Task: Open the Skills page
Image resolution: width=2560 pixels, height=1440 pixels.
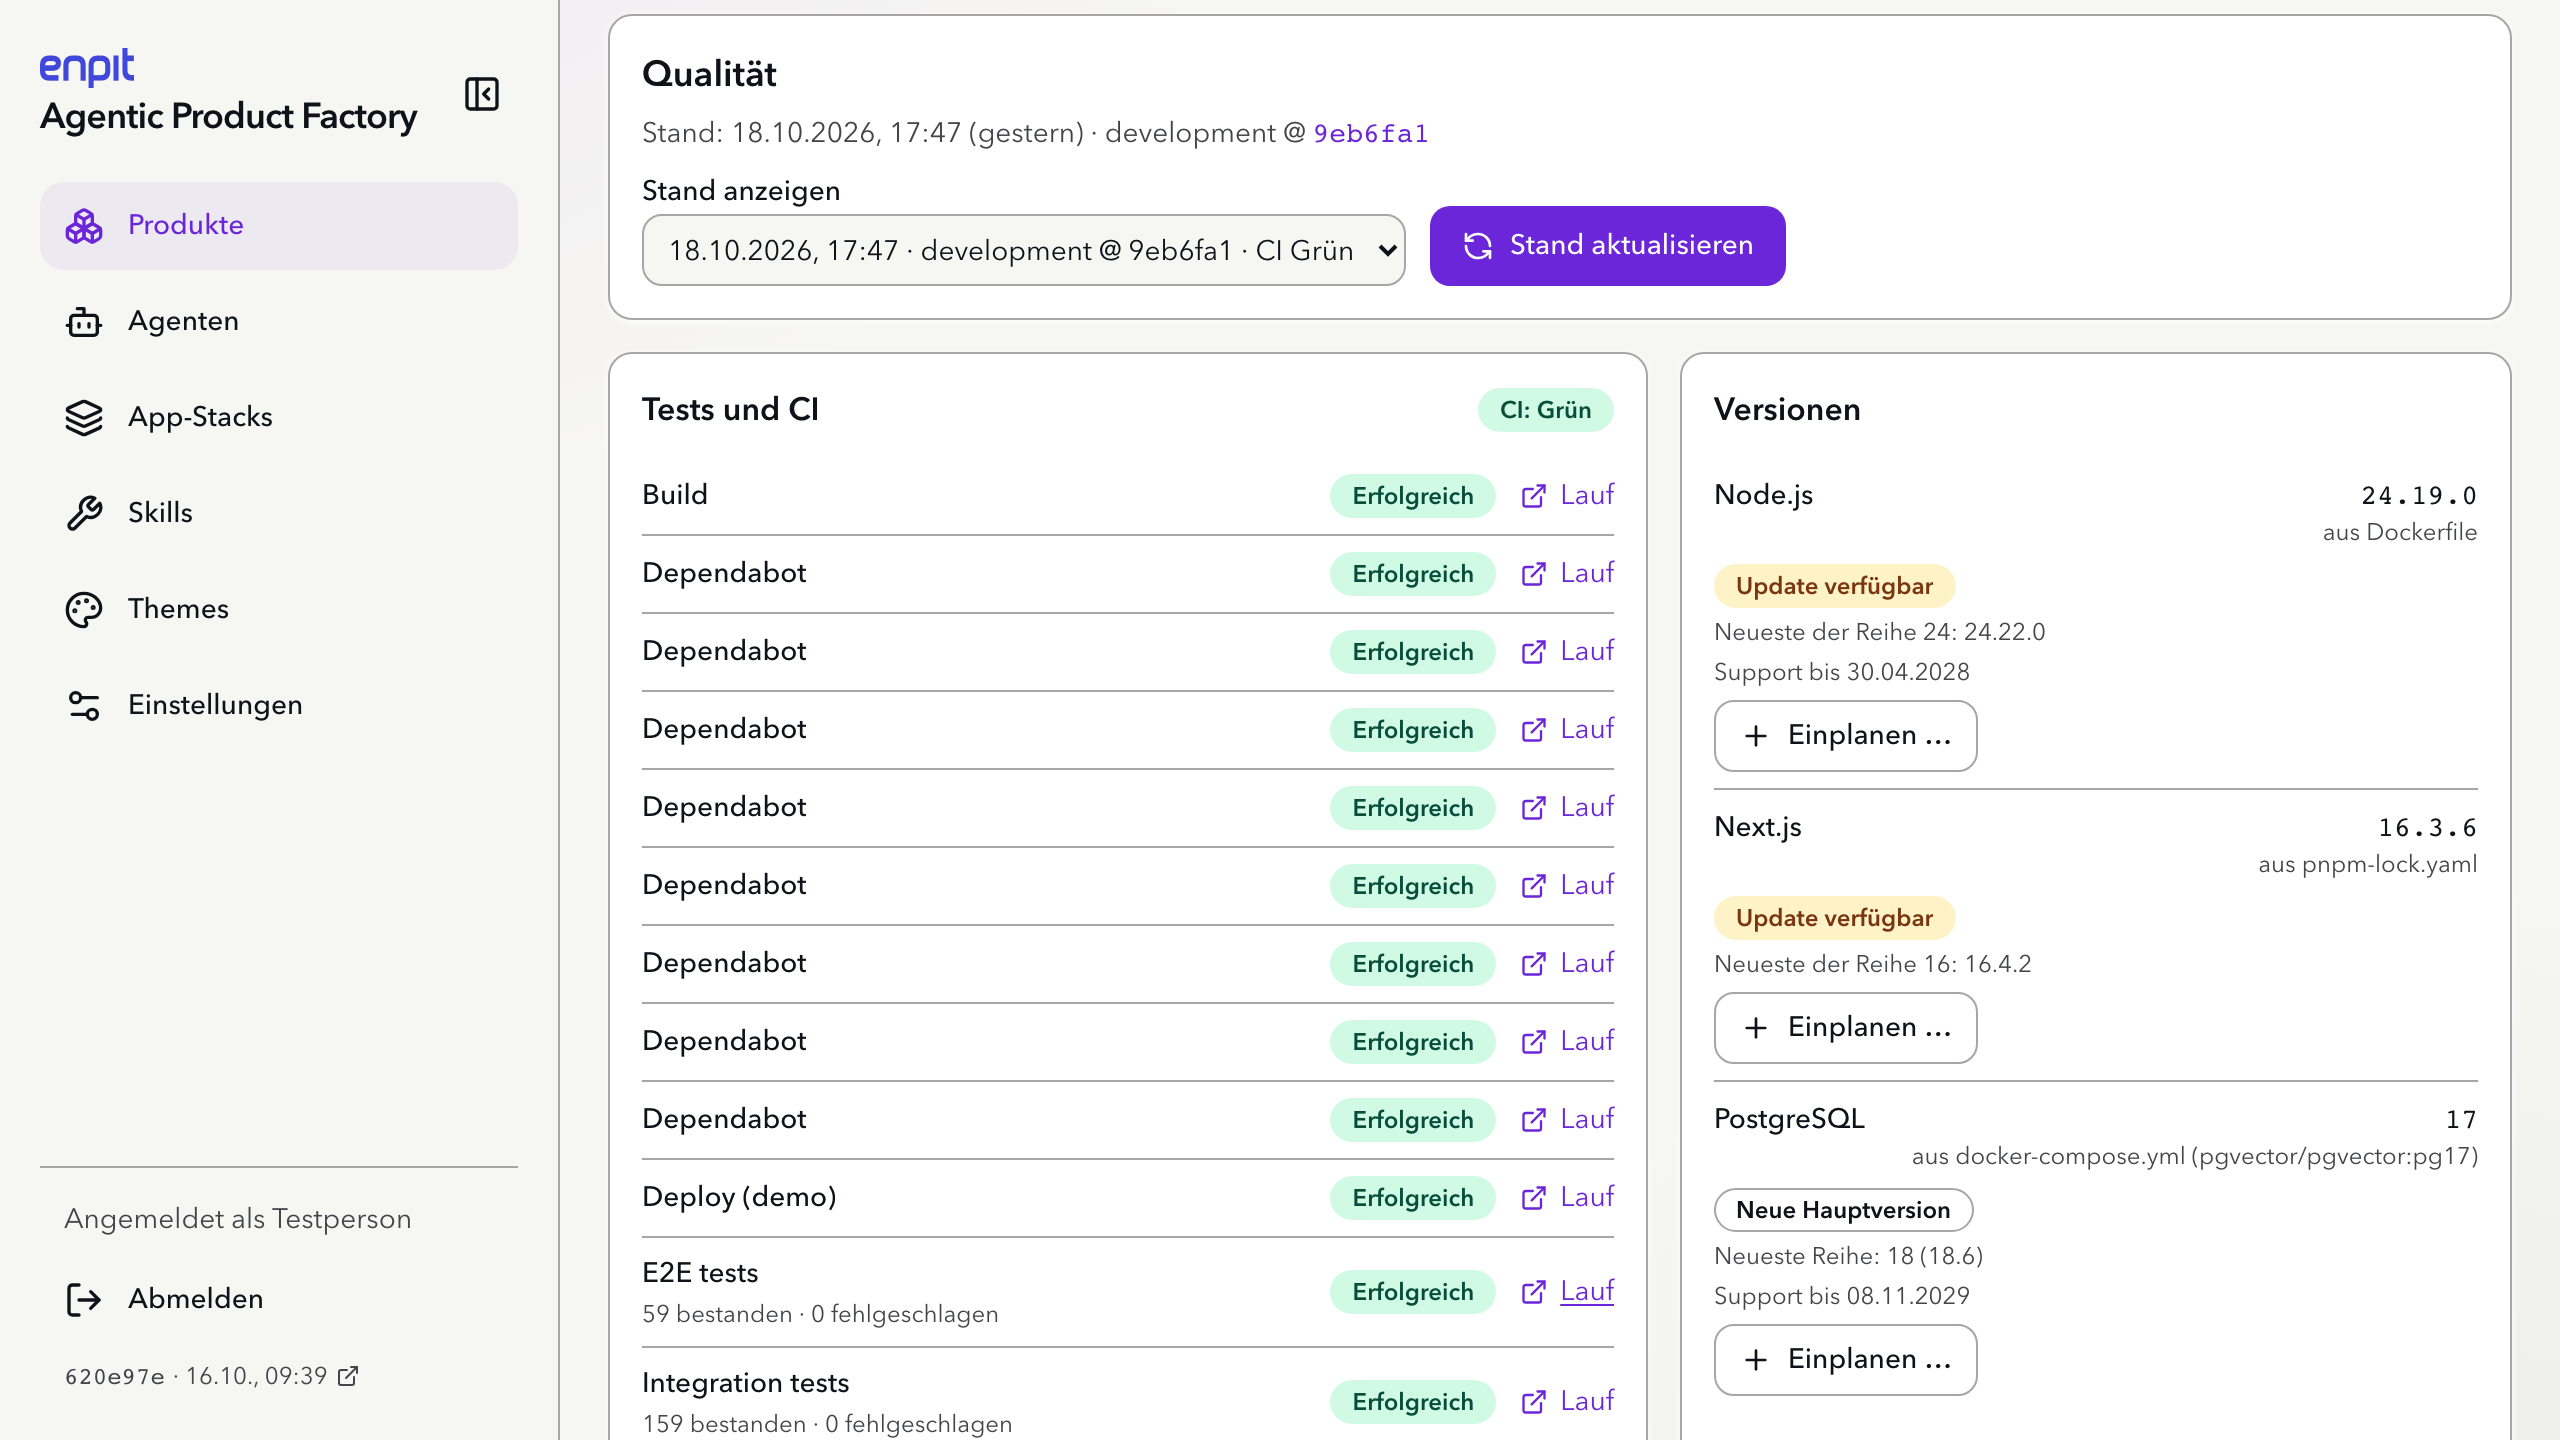Action: (x=279, y=514)
